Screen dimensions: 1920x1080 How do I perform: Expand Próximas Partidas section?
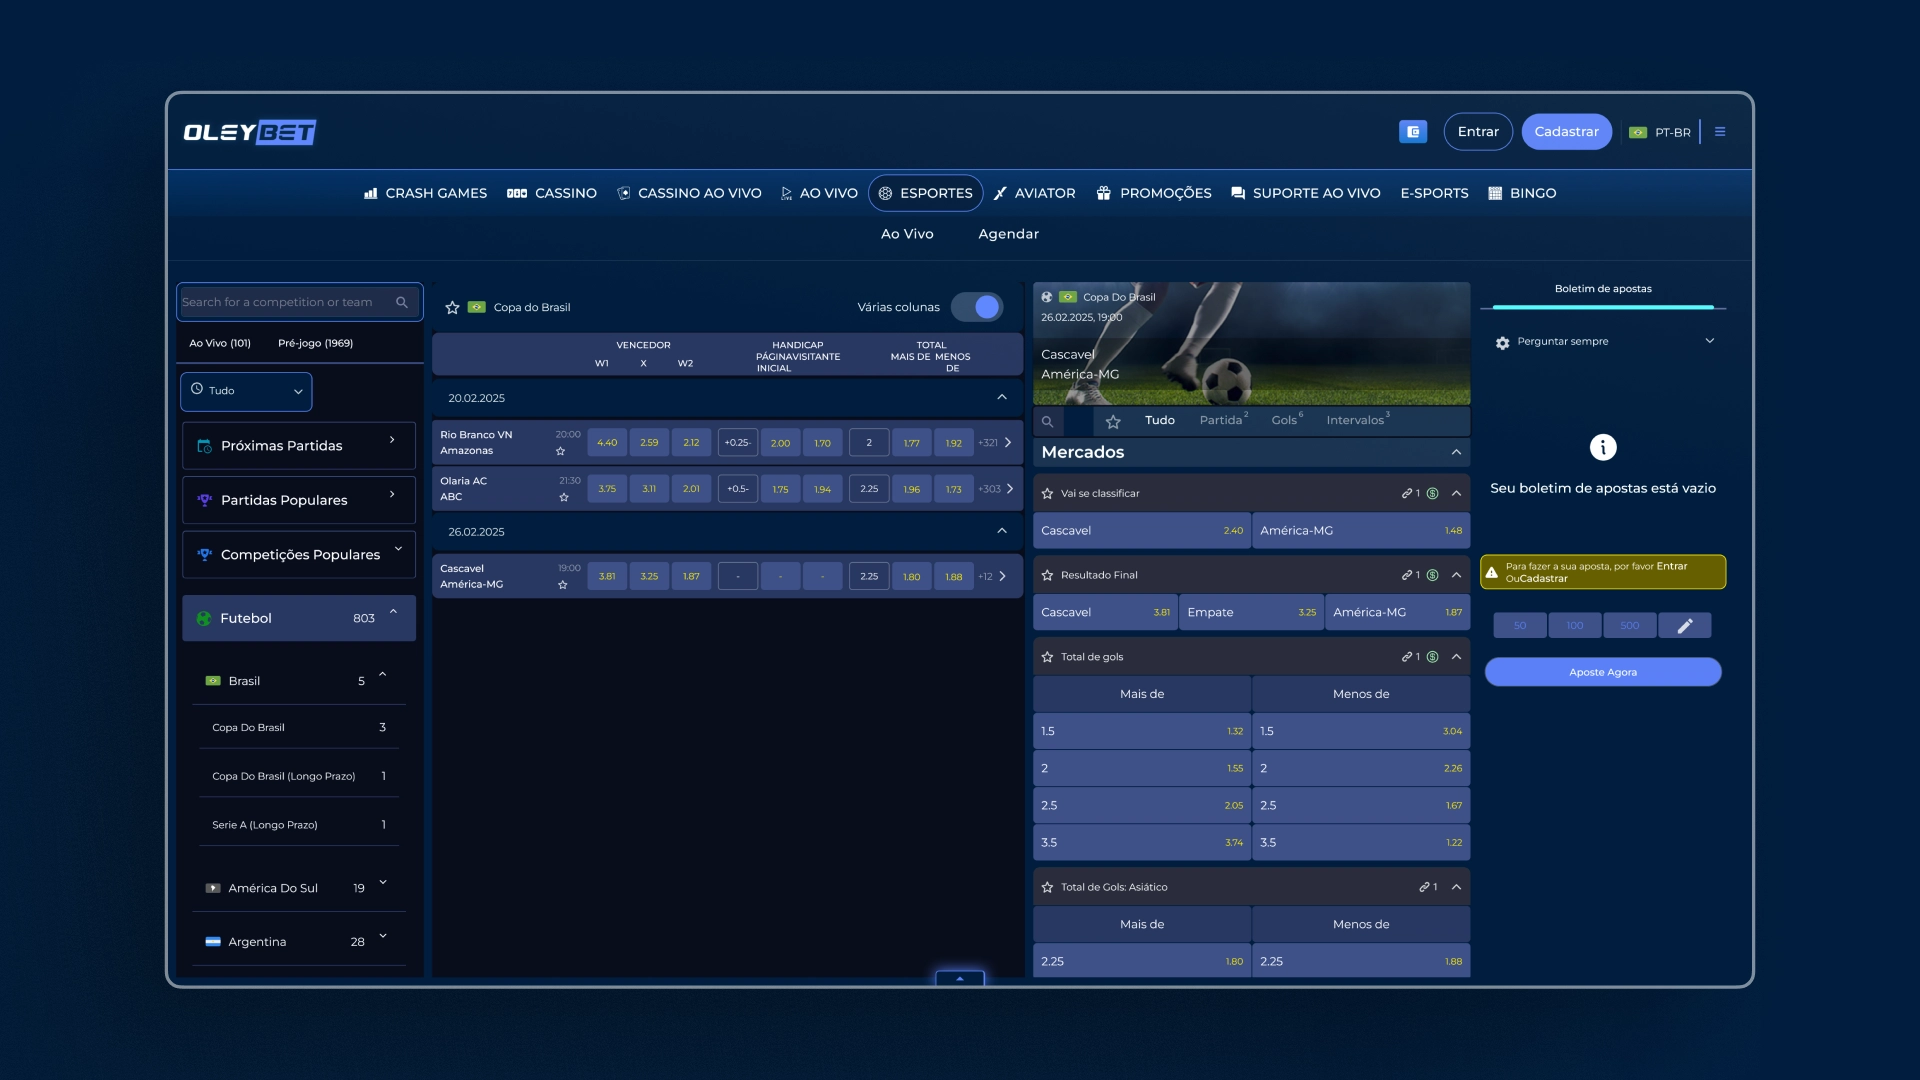coord(299,446)
